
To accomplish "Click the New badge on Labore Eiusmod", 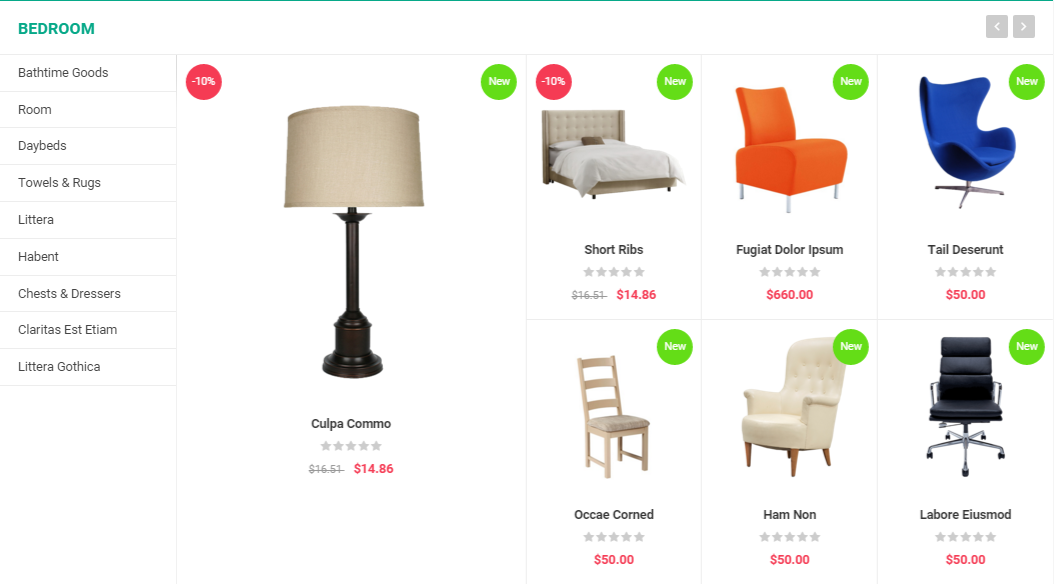I will coord(1026,347).
